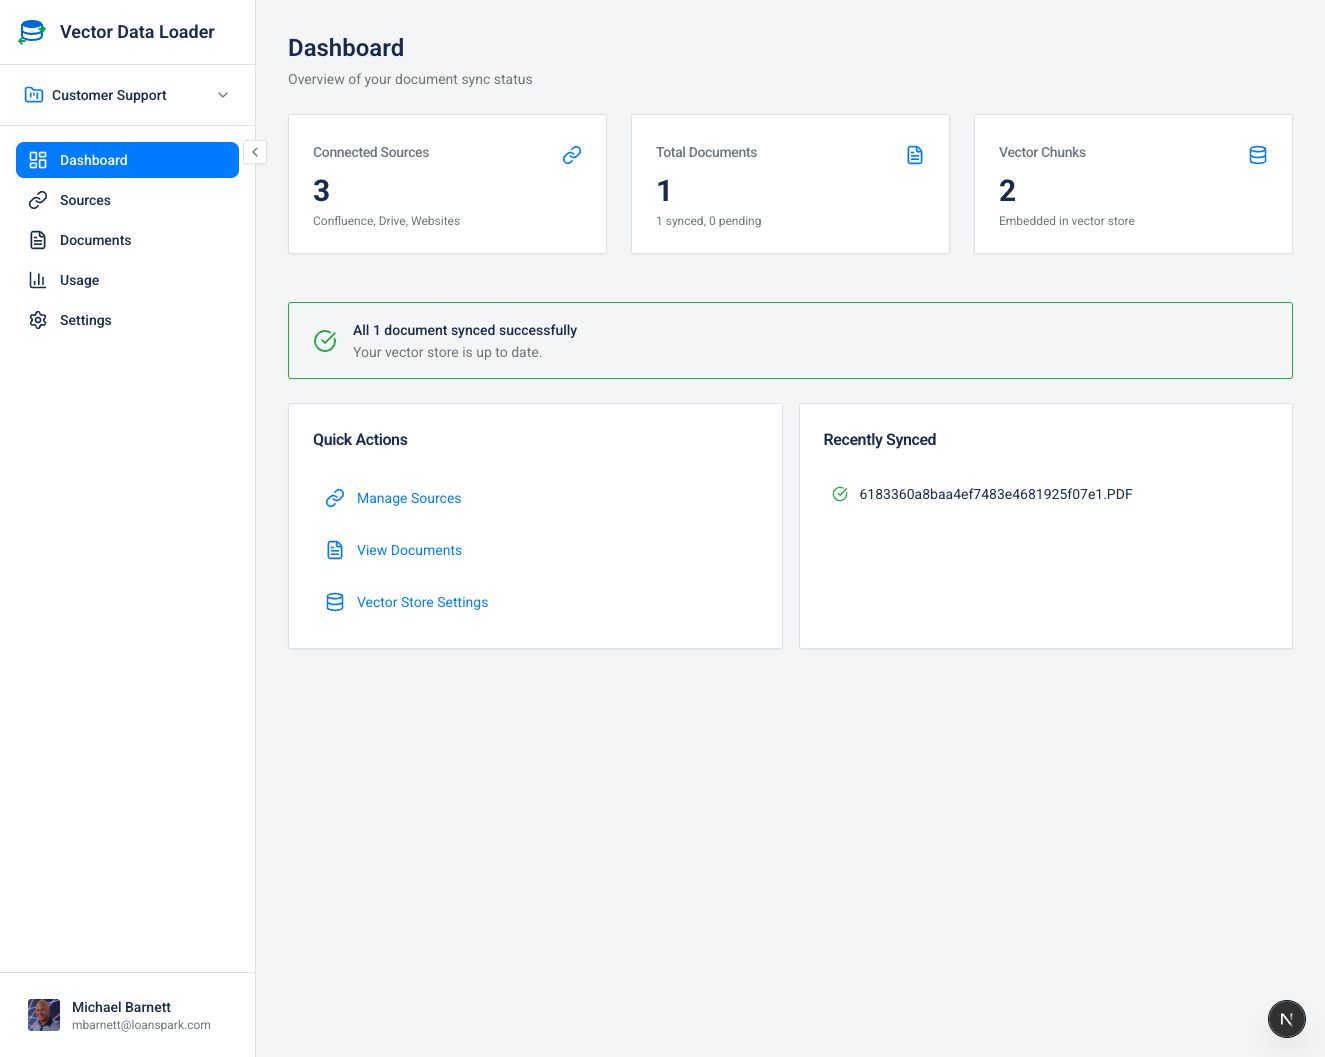Image resolution: width=1325 pixels, height=1057 pixels.
Task: Select the Dashboard grid icon in sidebar
Action: click(x=37, y=159)
